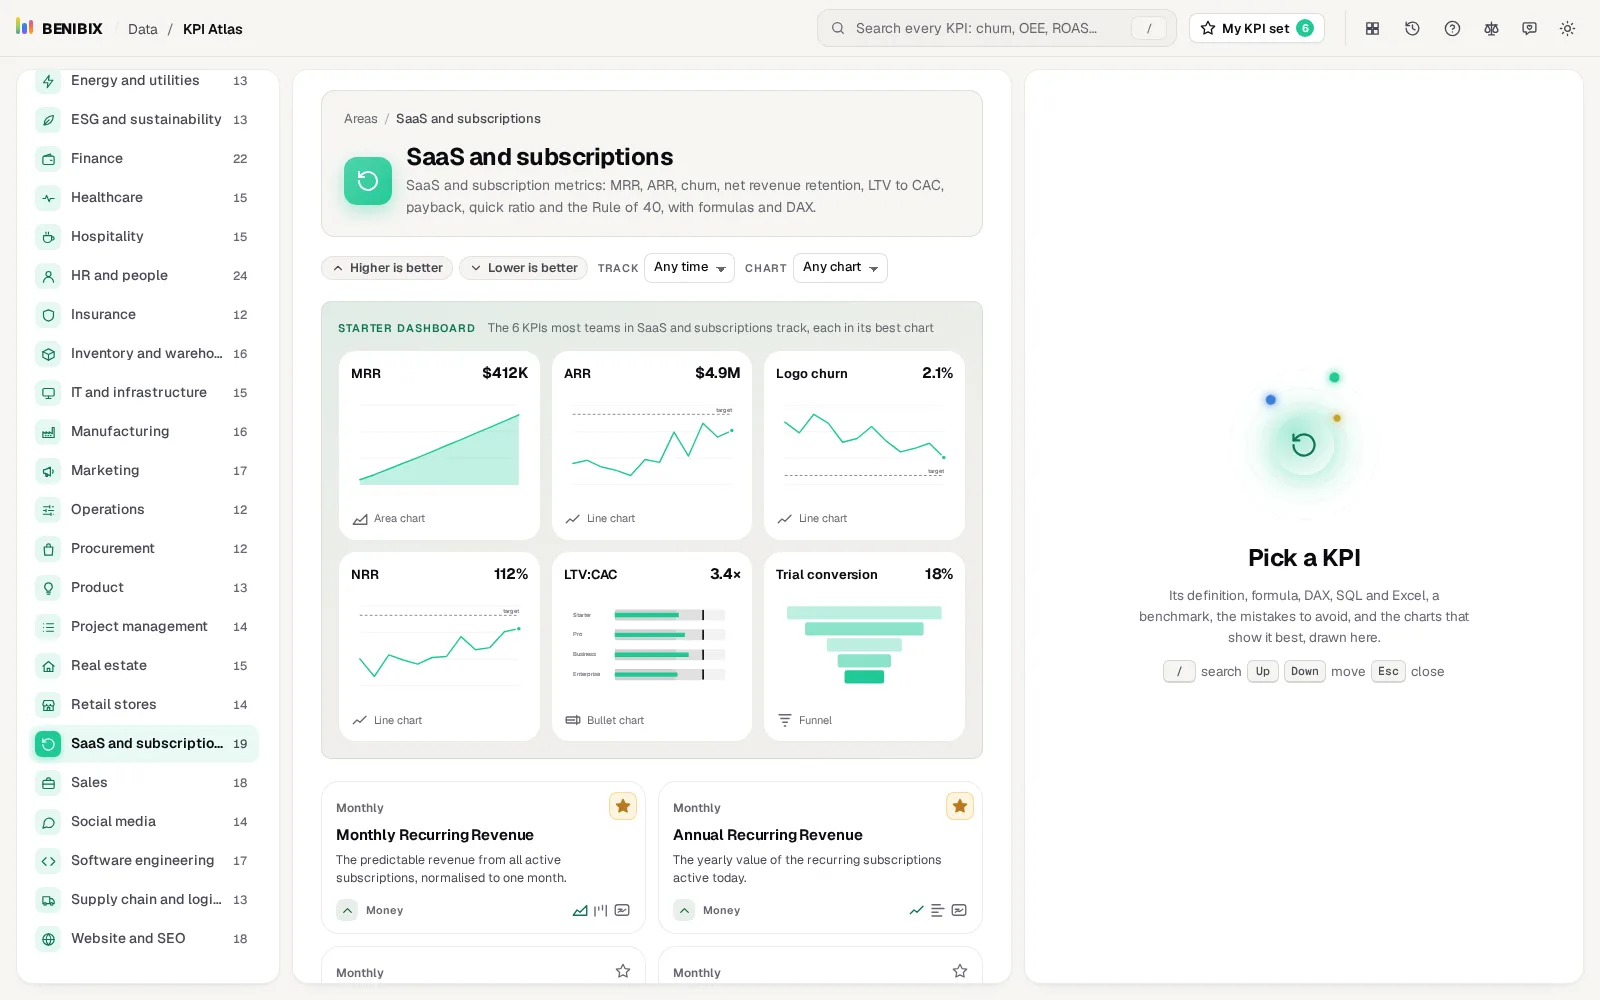Open the LTV:CAC bullet chart tile

(x=652, y=647)
